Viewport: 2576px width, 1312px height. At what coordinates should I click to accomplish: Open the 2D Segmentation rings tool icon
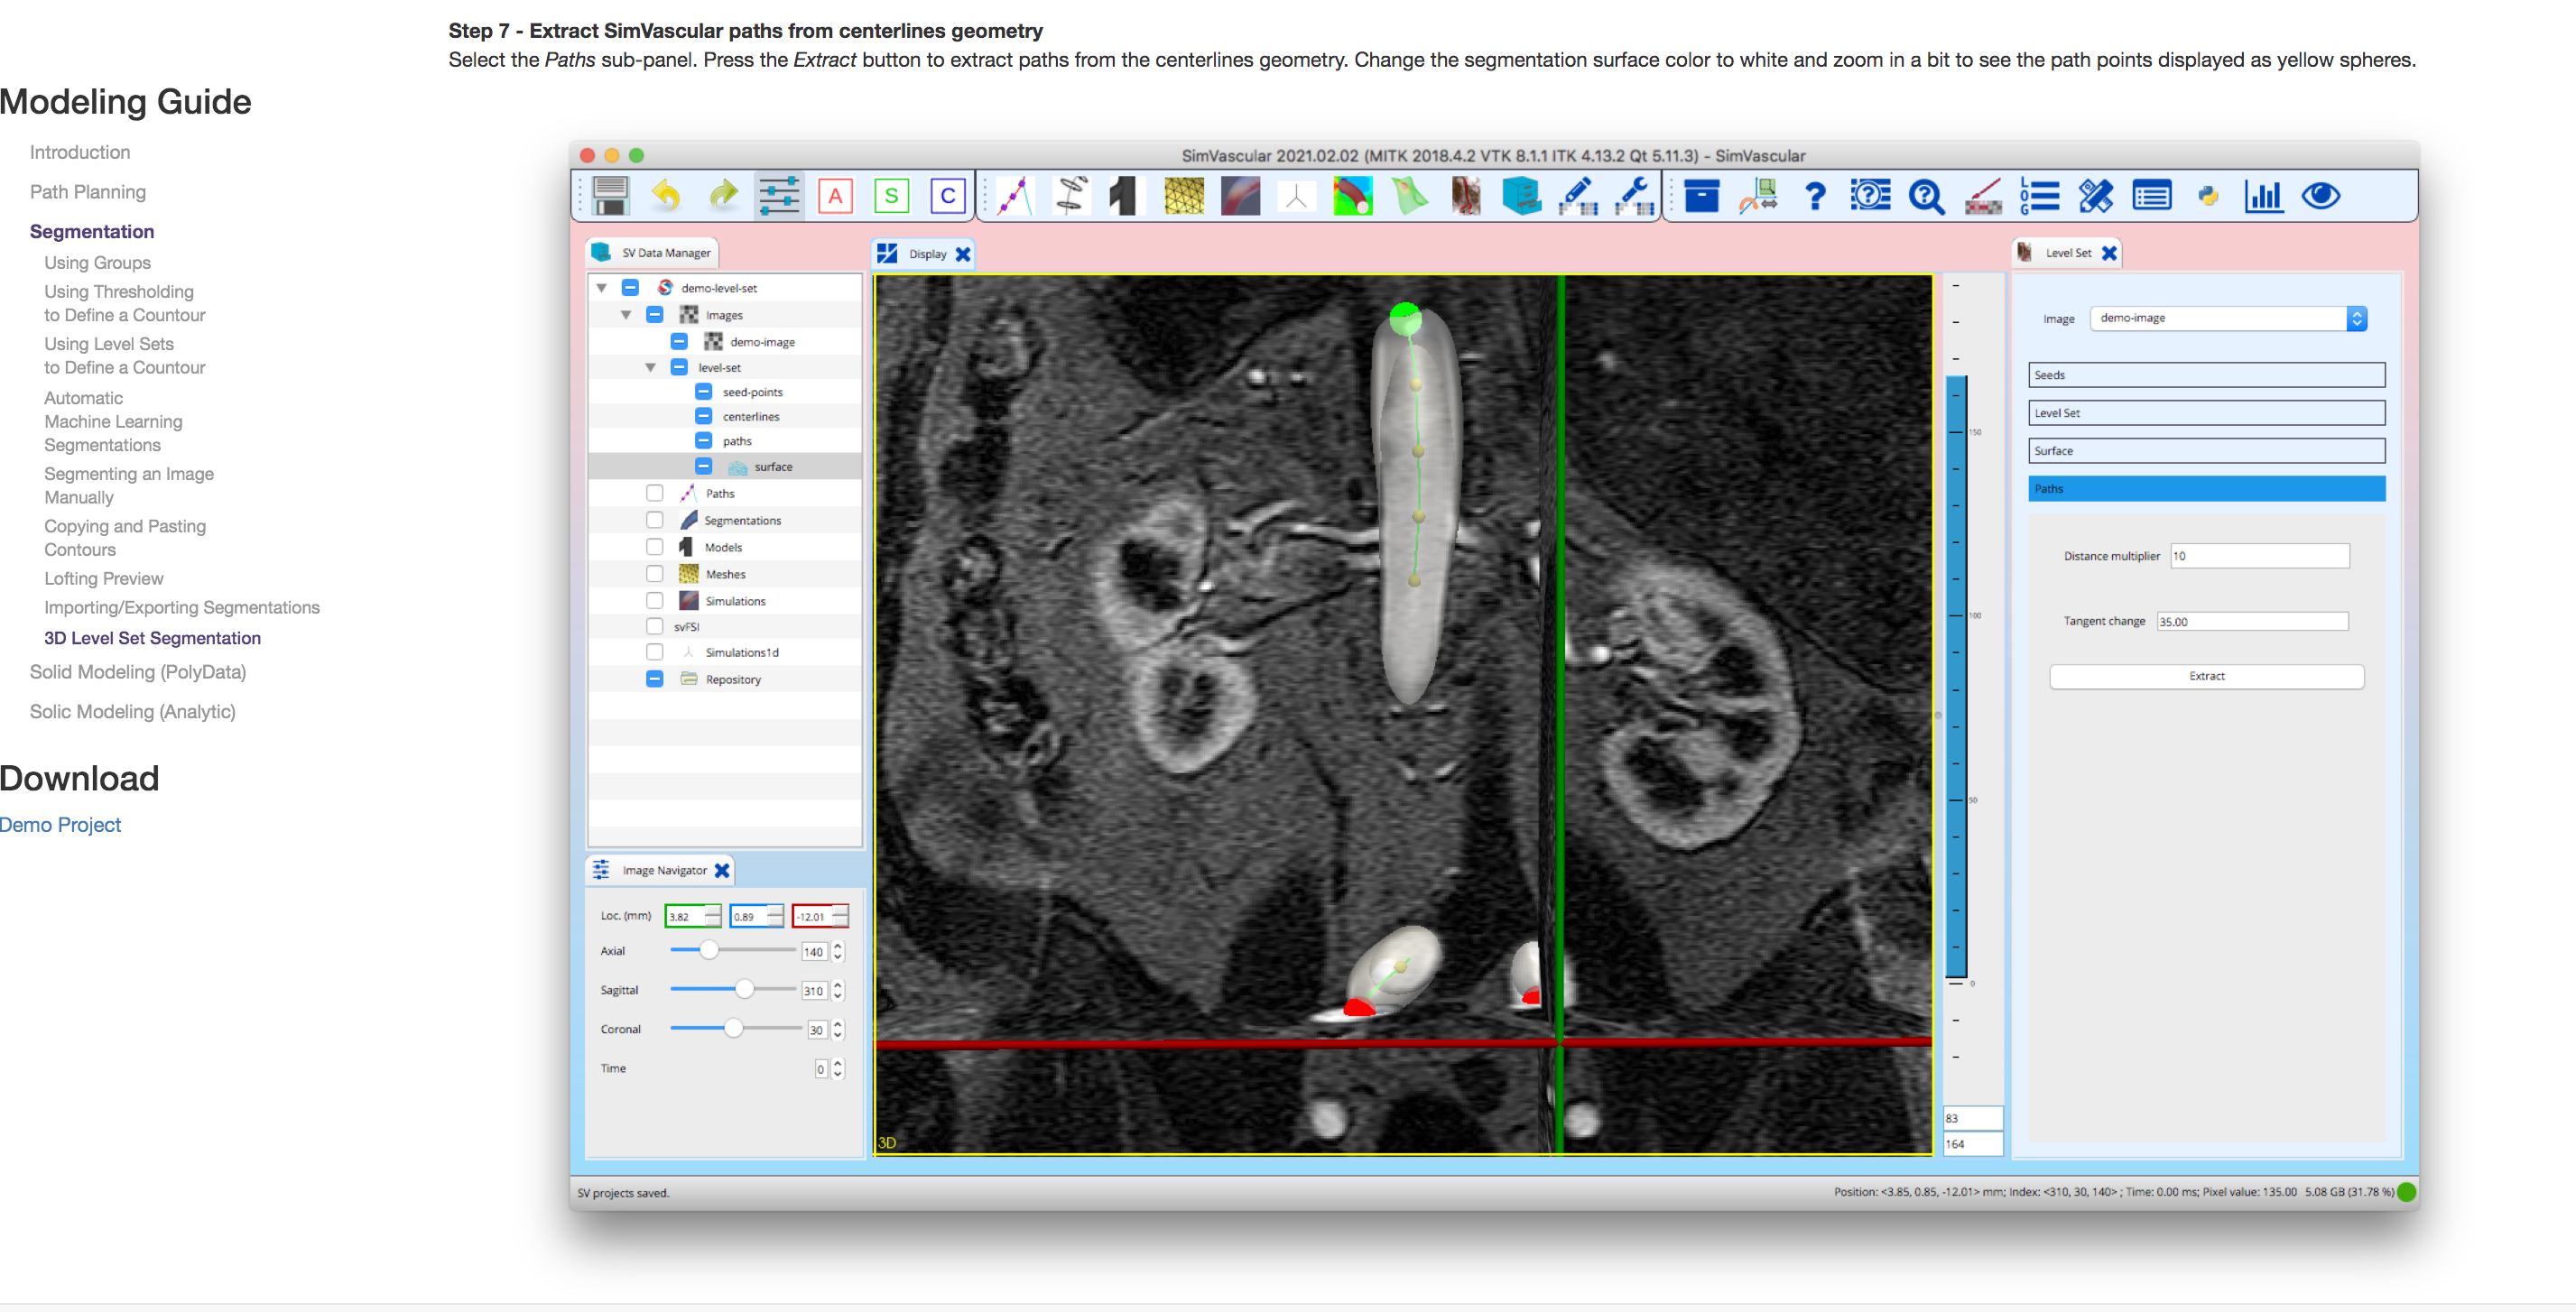click(x=1071, y=196)
